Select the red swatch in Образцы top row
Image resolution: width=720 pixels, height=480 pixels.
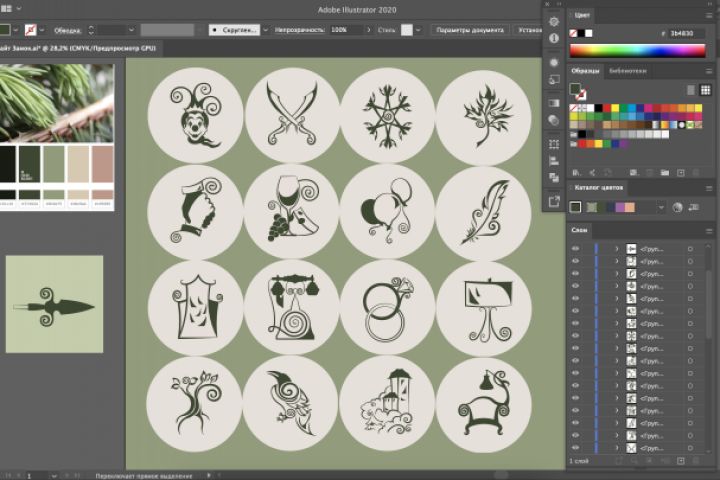pyautogui.click(x=607, y=108)
